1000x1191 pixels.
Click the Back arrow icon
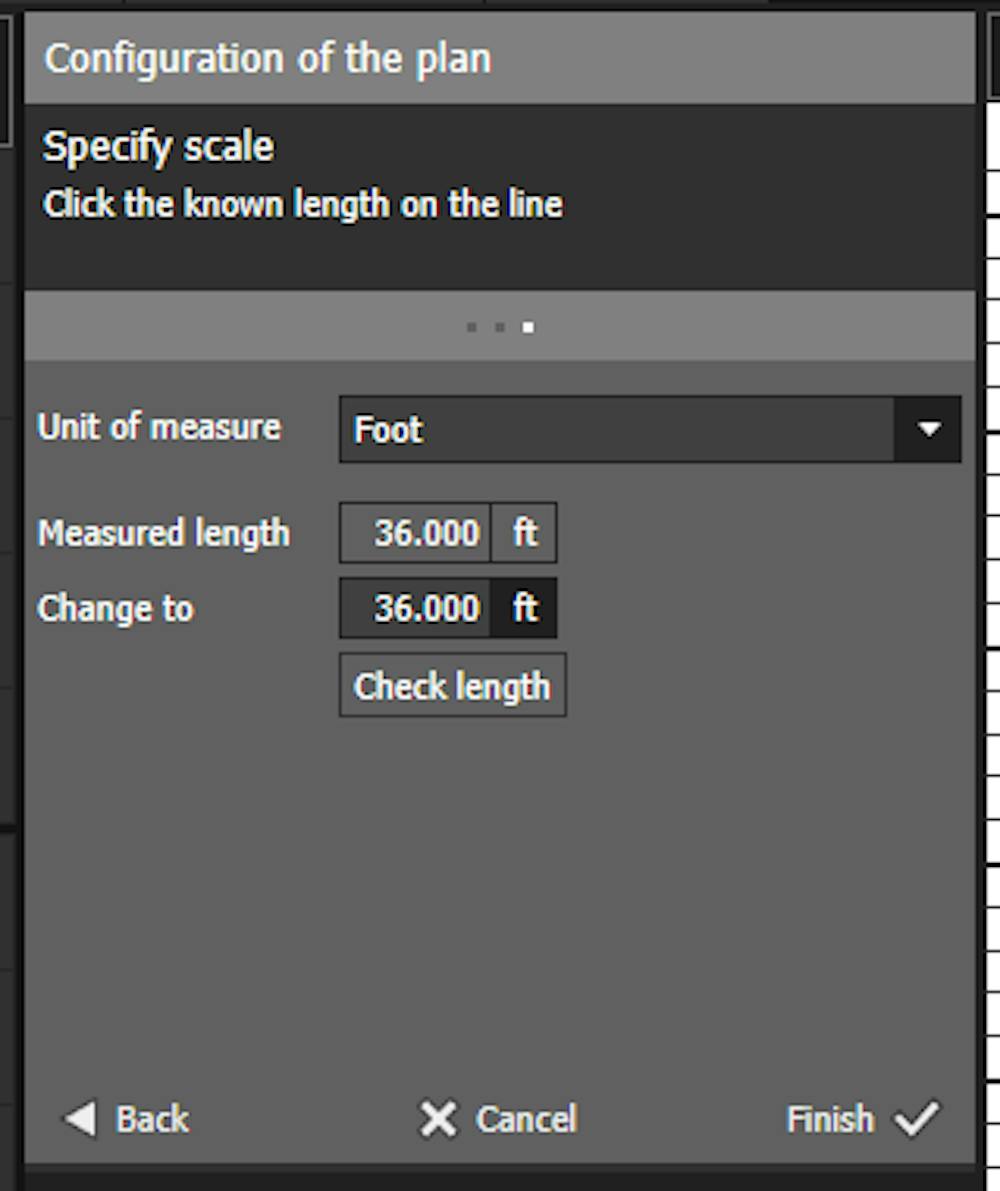(x=80, y=1119)
